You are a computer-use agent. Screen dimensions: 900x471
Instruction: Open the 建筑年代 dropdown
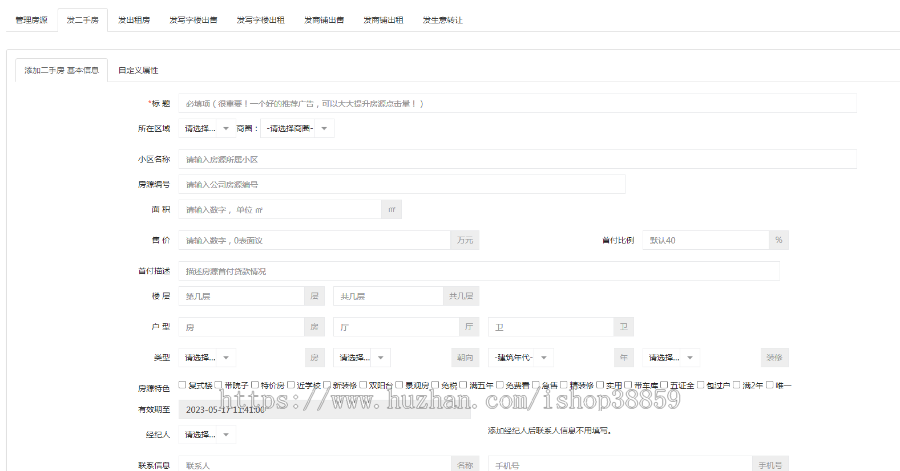(x=521, y=357)
